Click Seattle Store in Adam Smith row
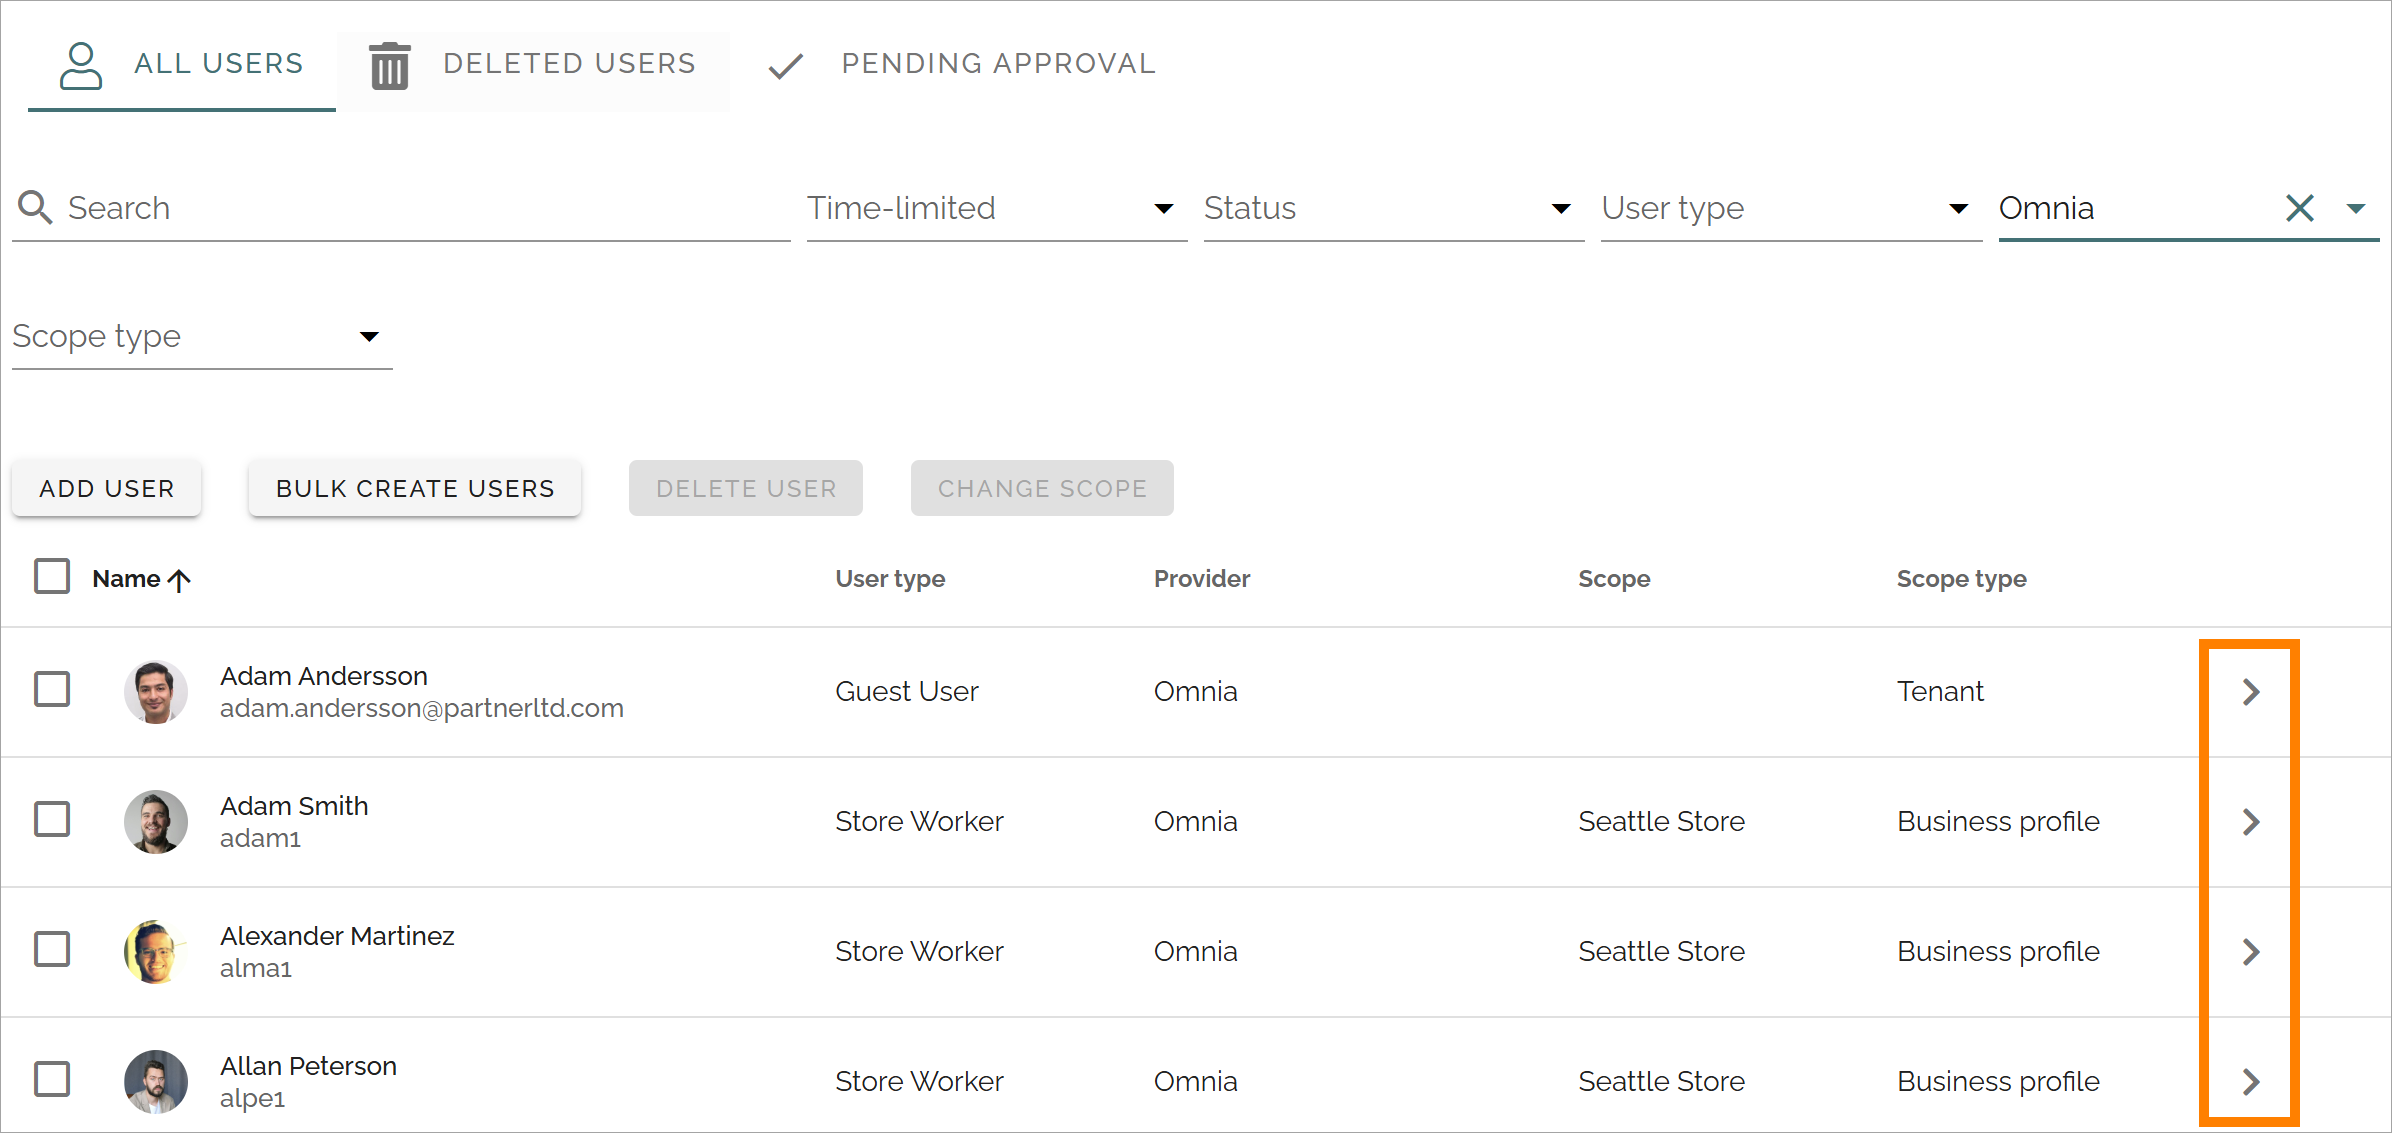The height and width of the screenshot is (1133, 2392). 1661,821
